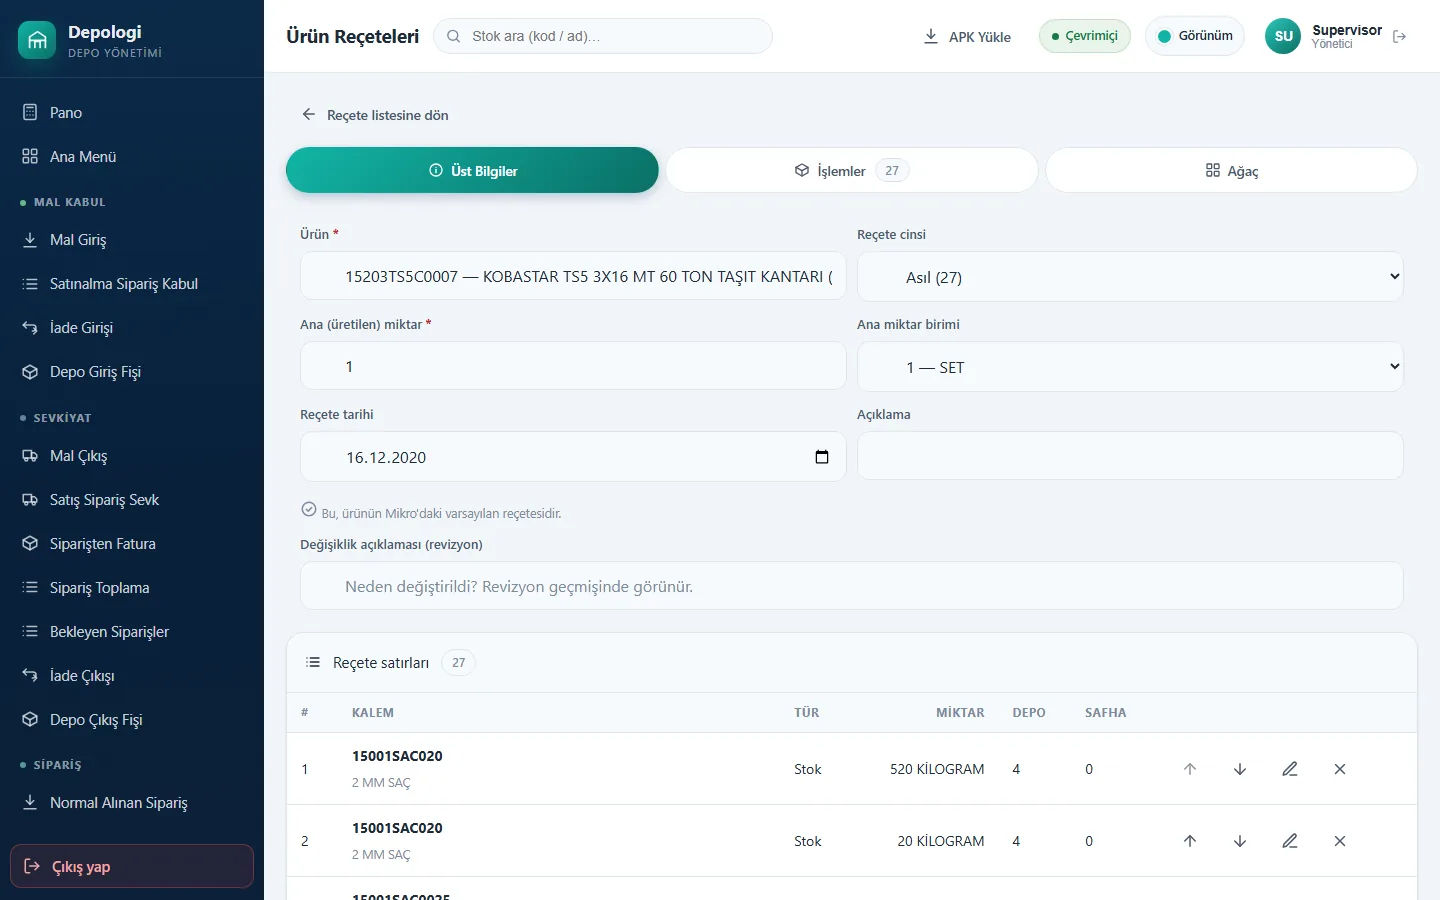Click the logout icon beside Supervisor
Screen dimensions: 1440x900
coord(1399,36)
